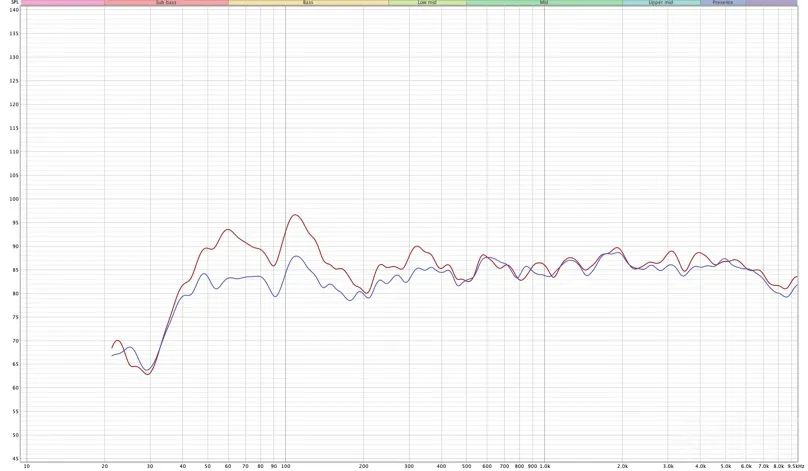Click the SPL axis label
Screen dimensions: 808x471
(x=14, y=3)
